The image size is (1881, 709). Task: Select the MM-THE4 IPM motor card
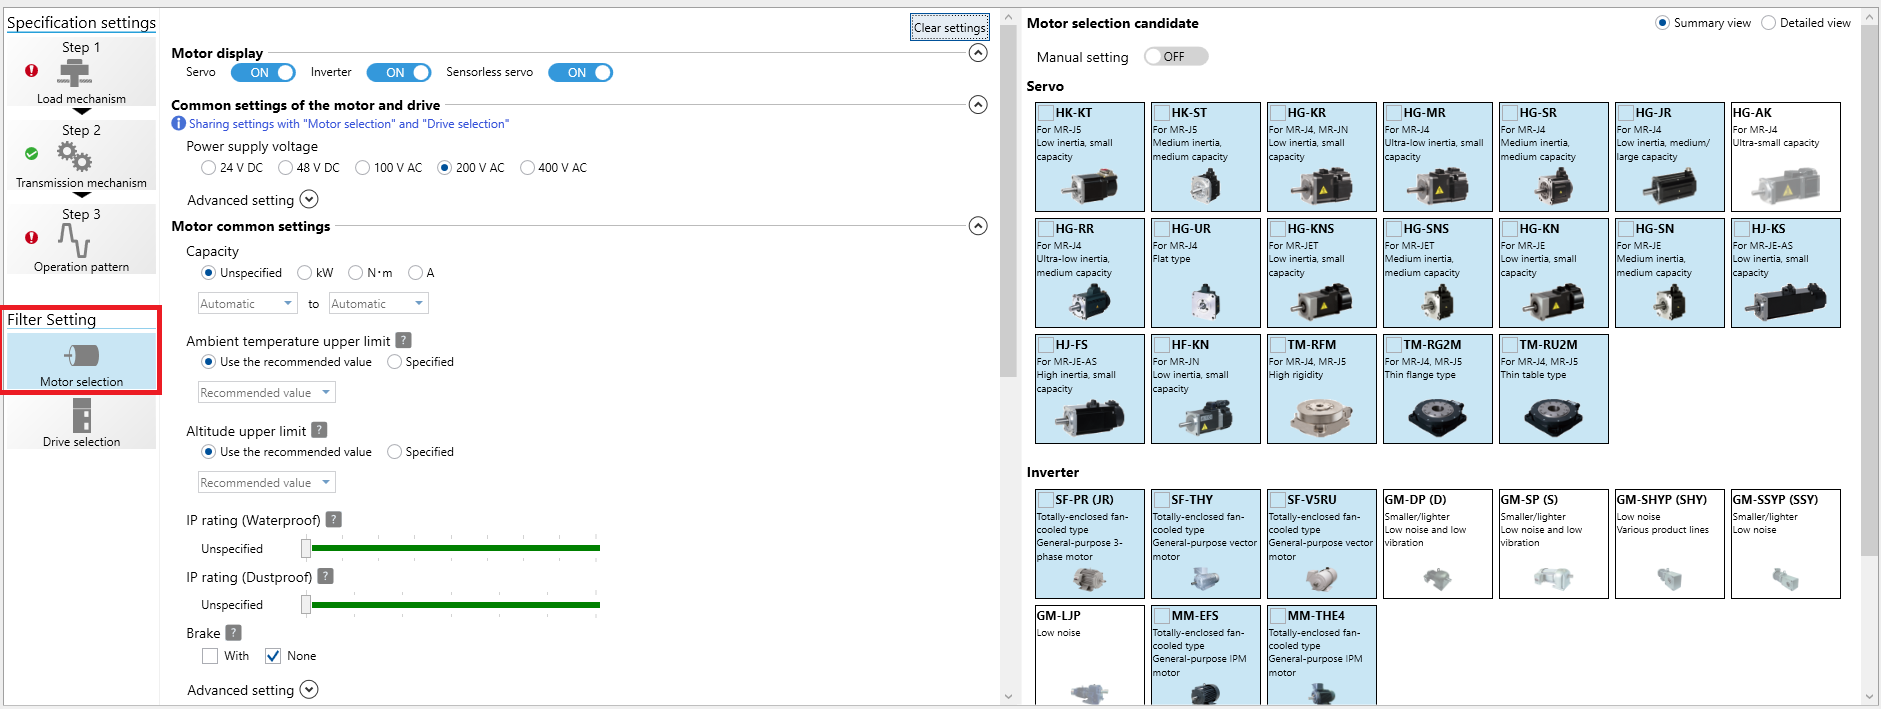click(1322, 655)
